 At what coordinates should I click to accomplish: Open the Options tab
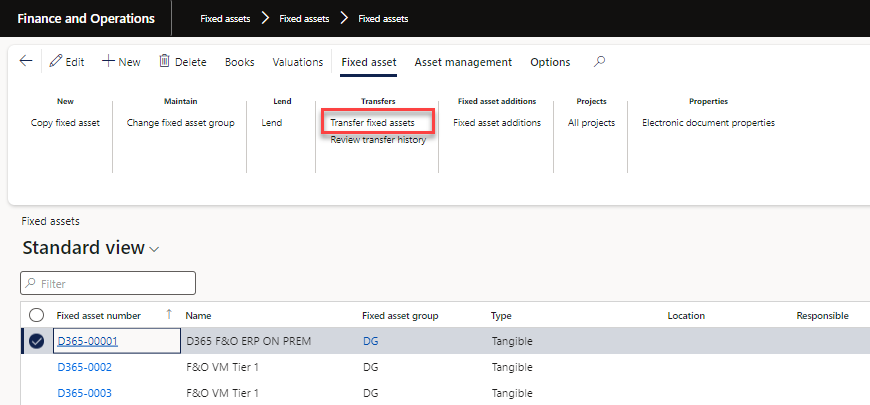(550, 62)
